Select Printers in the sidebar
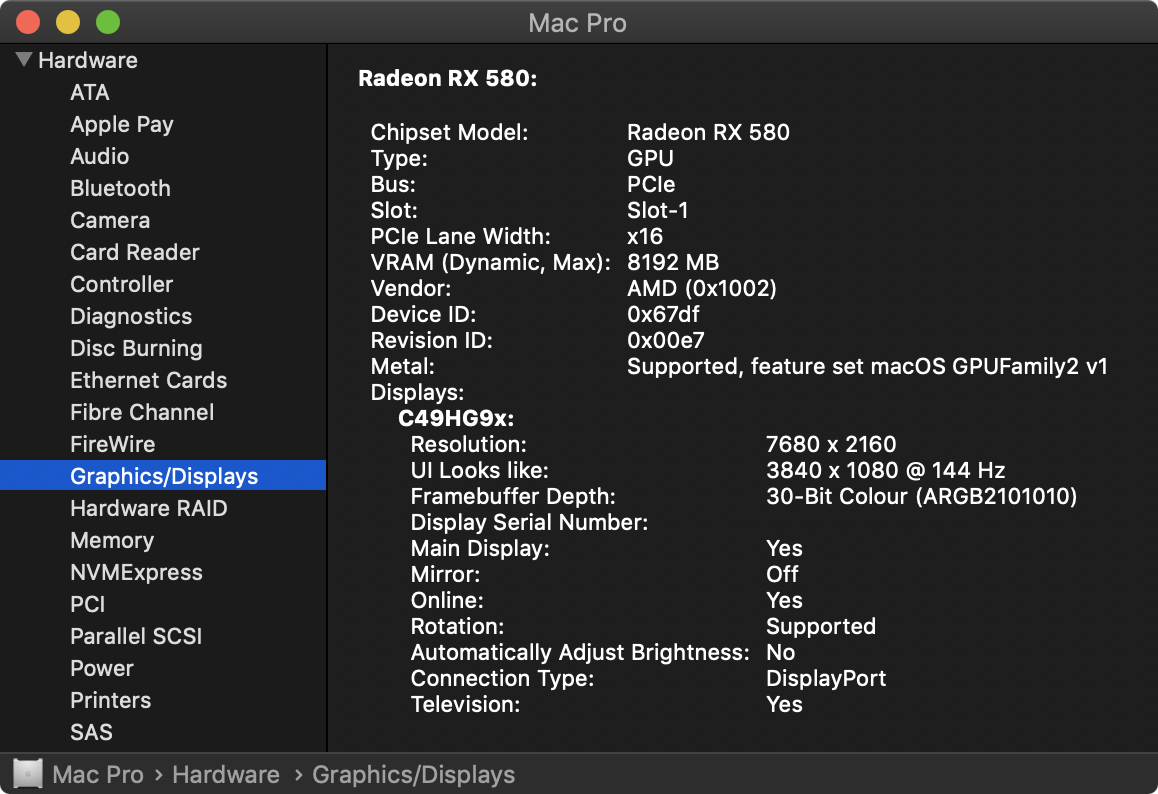The width and height of the screenshot is (1158, 794). point(110,700)
